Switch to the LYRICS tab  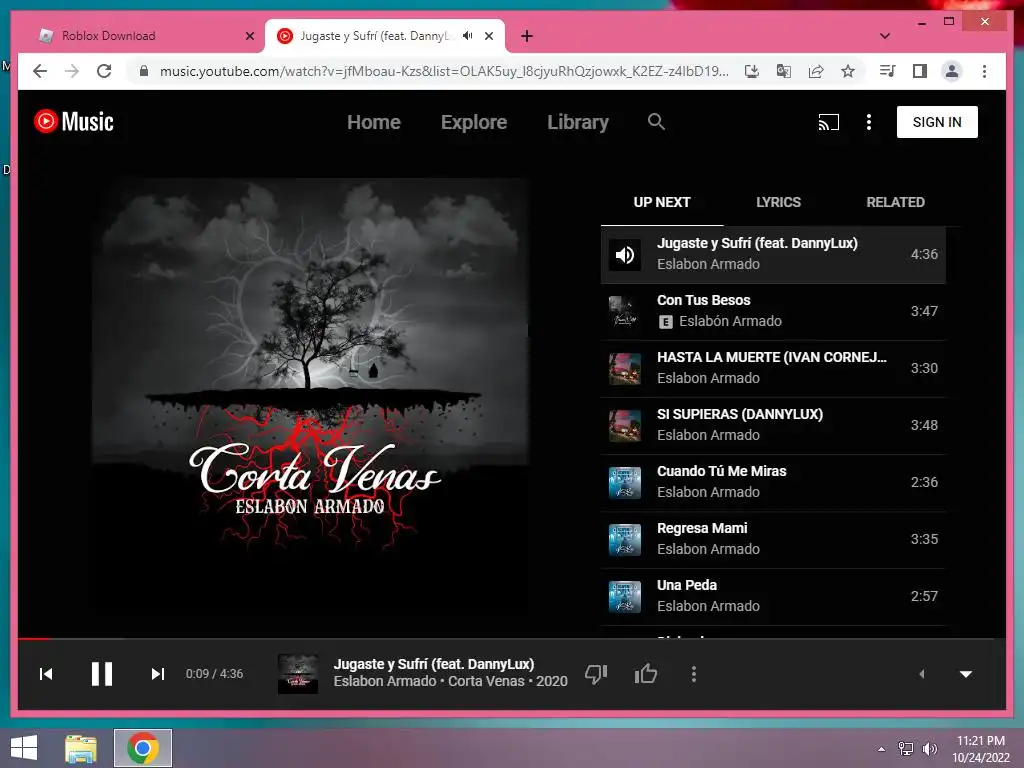tap(778, 202)
